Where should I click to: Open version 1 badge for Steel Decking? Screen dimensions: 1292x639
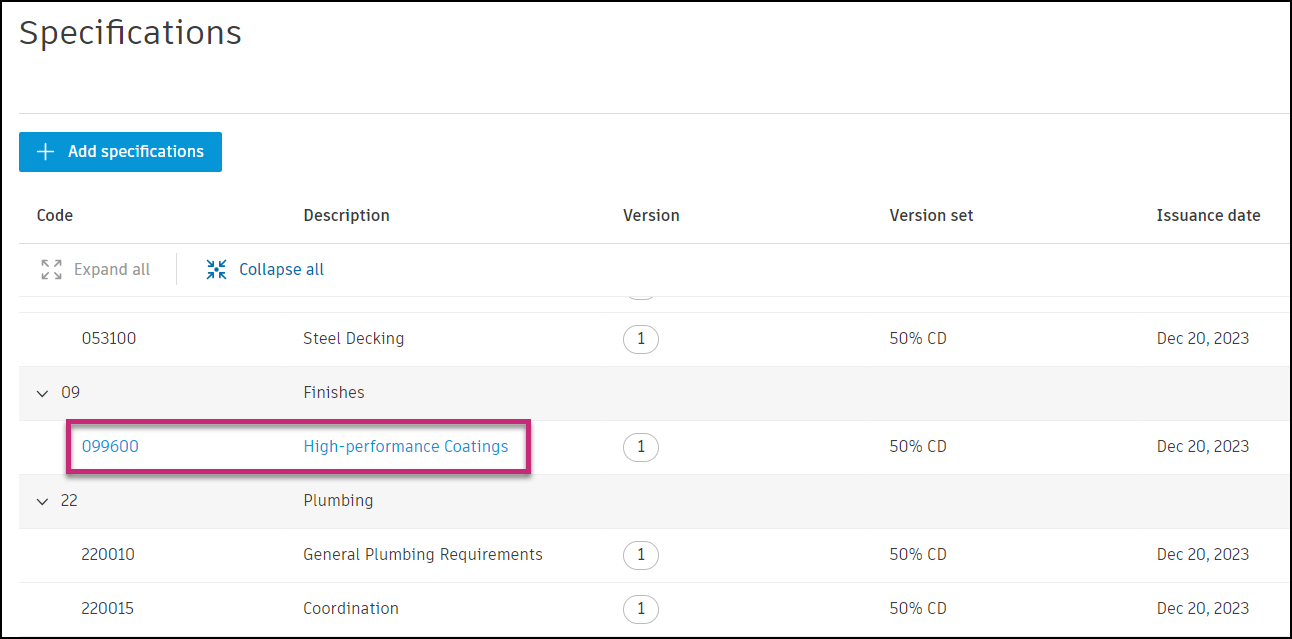tap(640, 339)
